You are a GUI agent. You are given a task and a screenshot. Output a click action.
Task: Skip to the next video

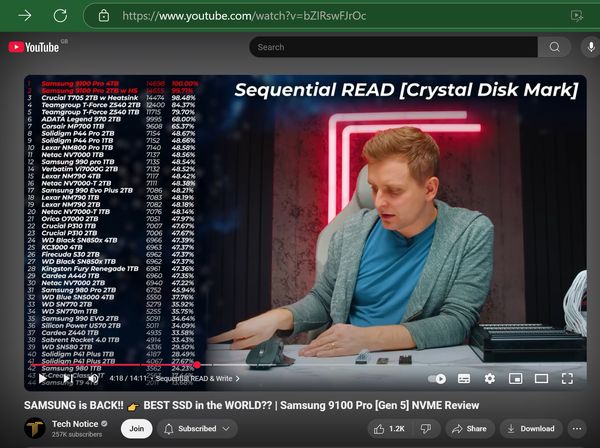pyautogui.click(x=68, y=379)
